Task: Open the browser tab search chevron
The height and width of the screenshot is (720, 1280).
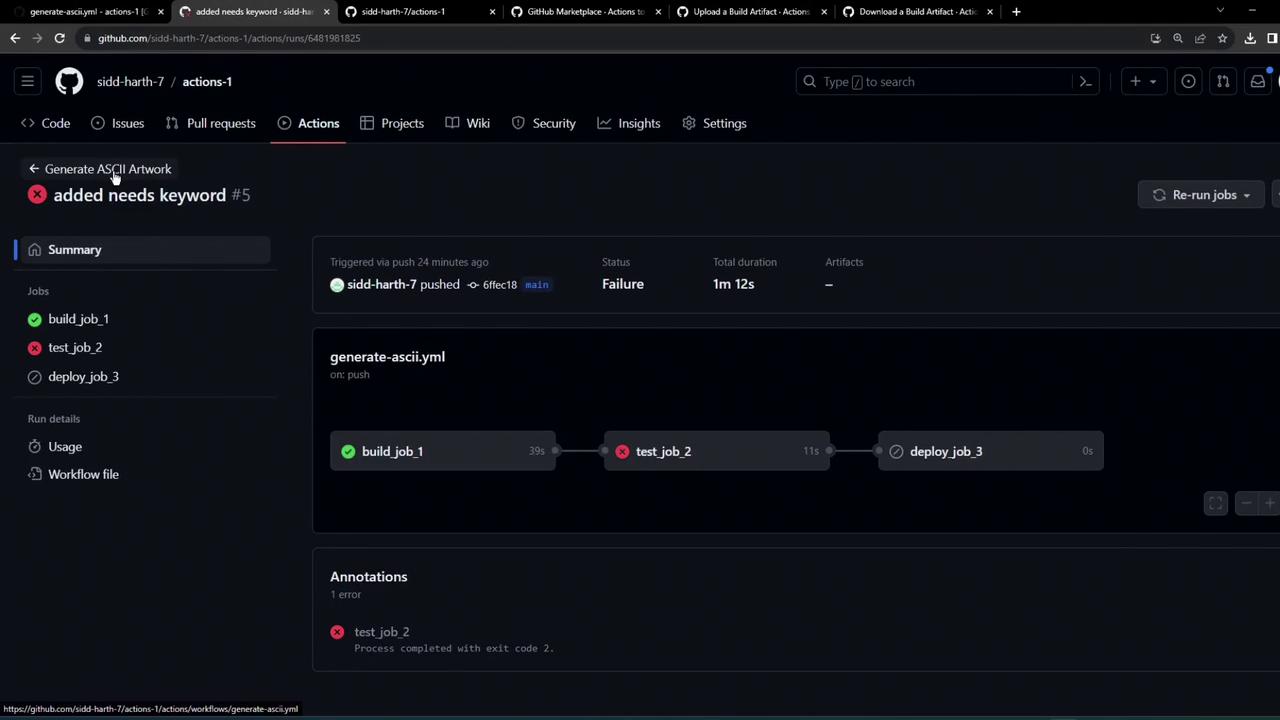Action: (x=1220, y=11)
